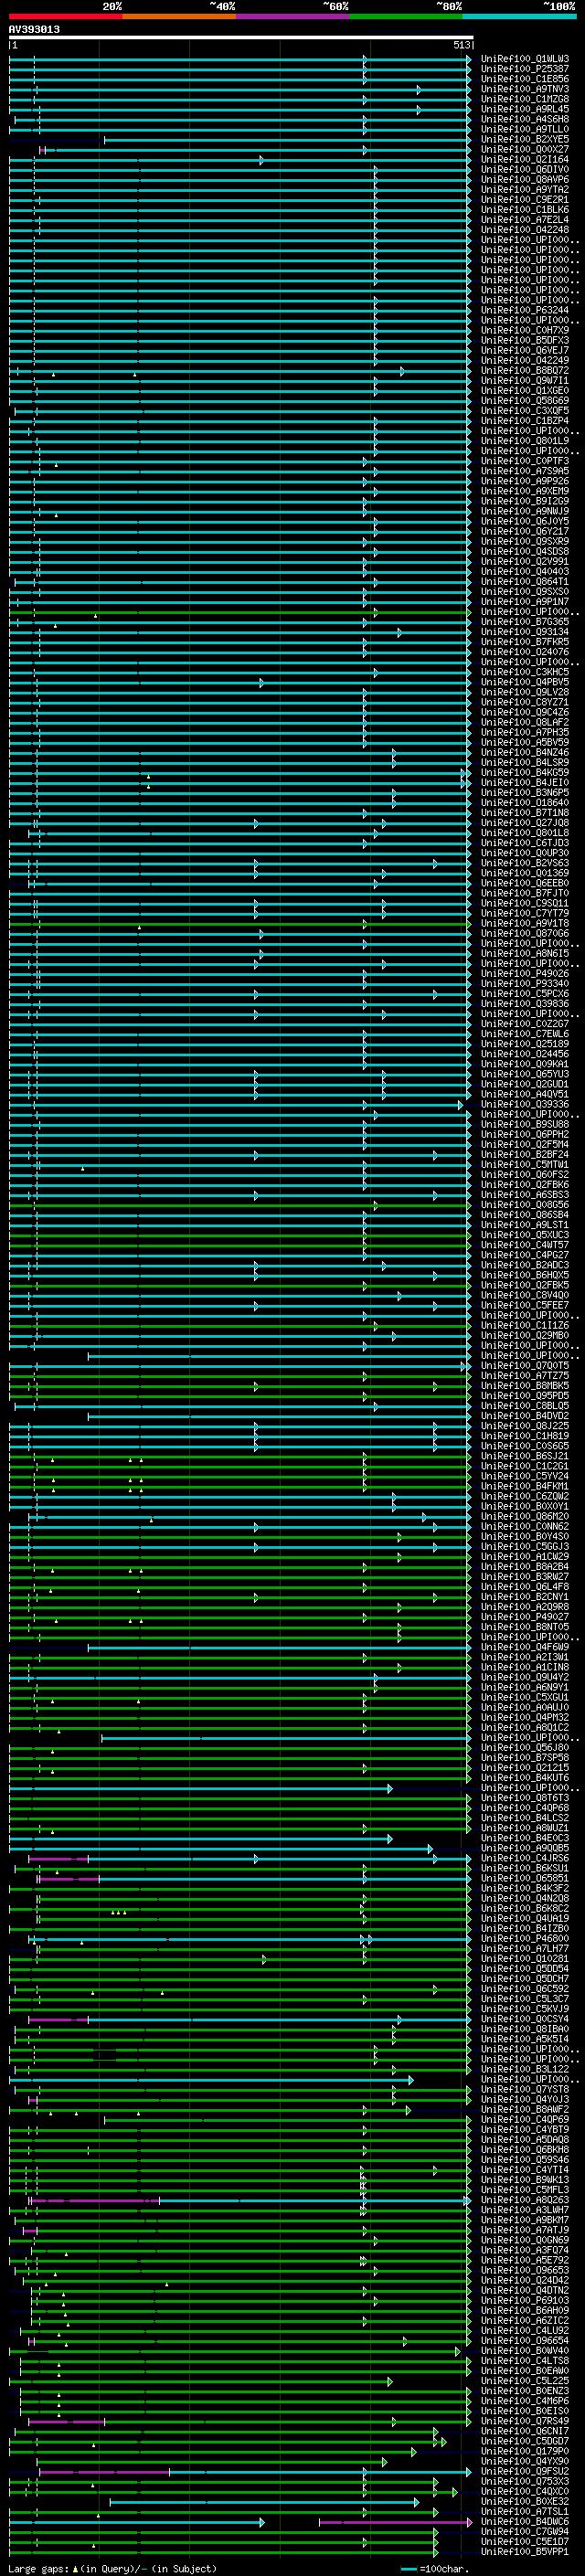
Task: Select hit UniRef100_A5E792
Action: click(525, 2259)
